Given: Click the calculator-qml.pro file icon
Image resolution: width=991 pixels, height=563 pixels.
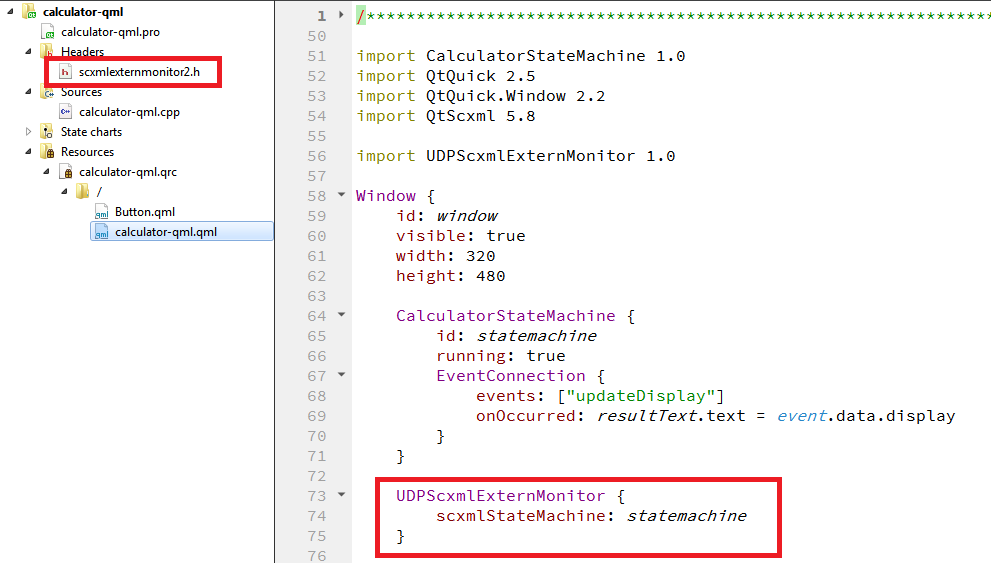Looking at the screenshot, I should (x=47, y=32).
